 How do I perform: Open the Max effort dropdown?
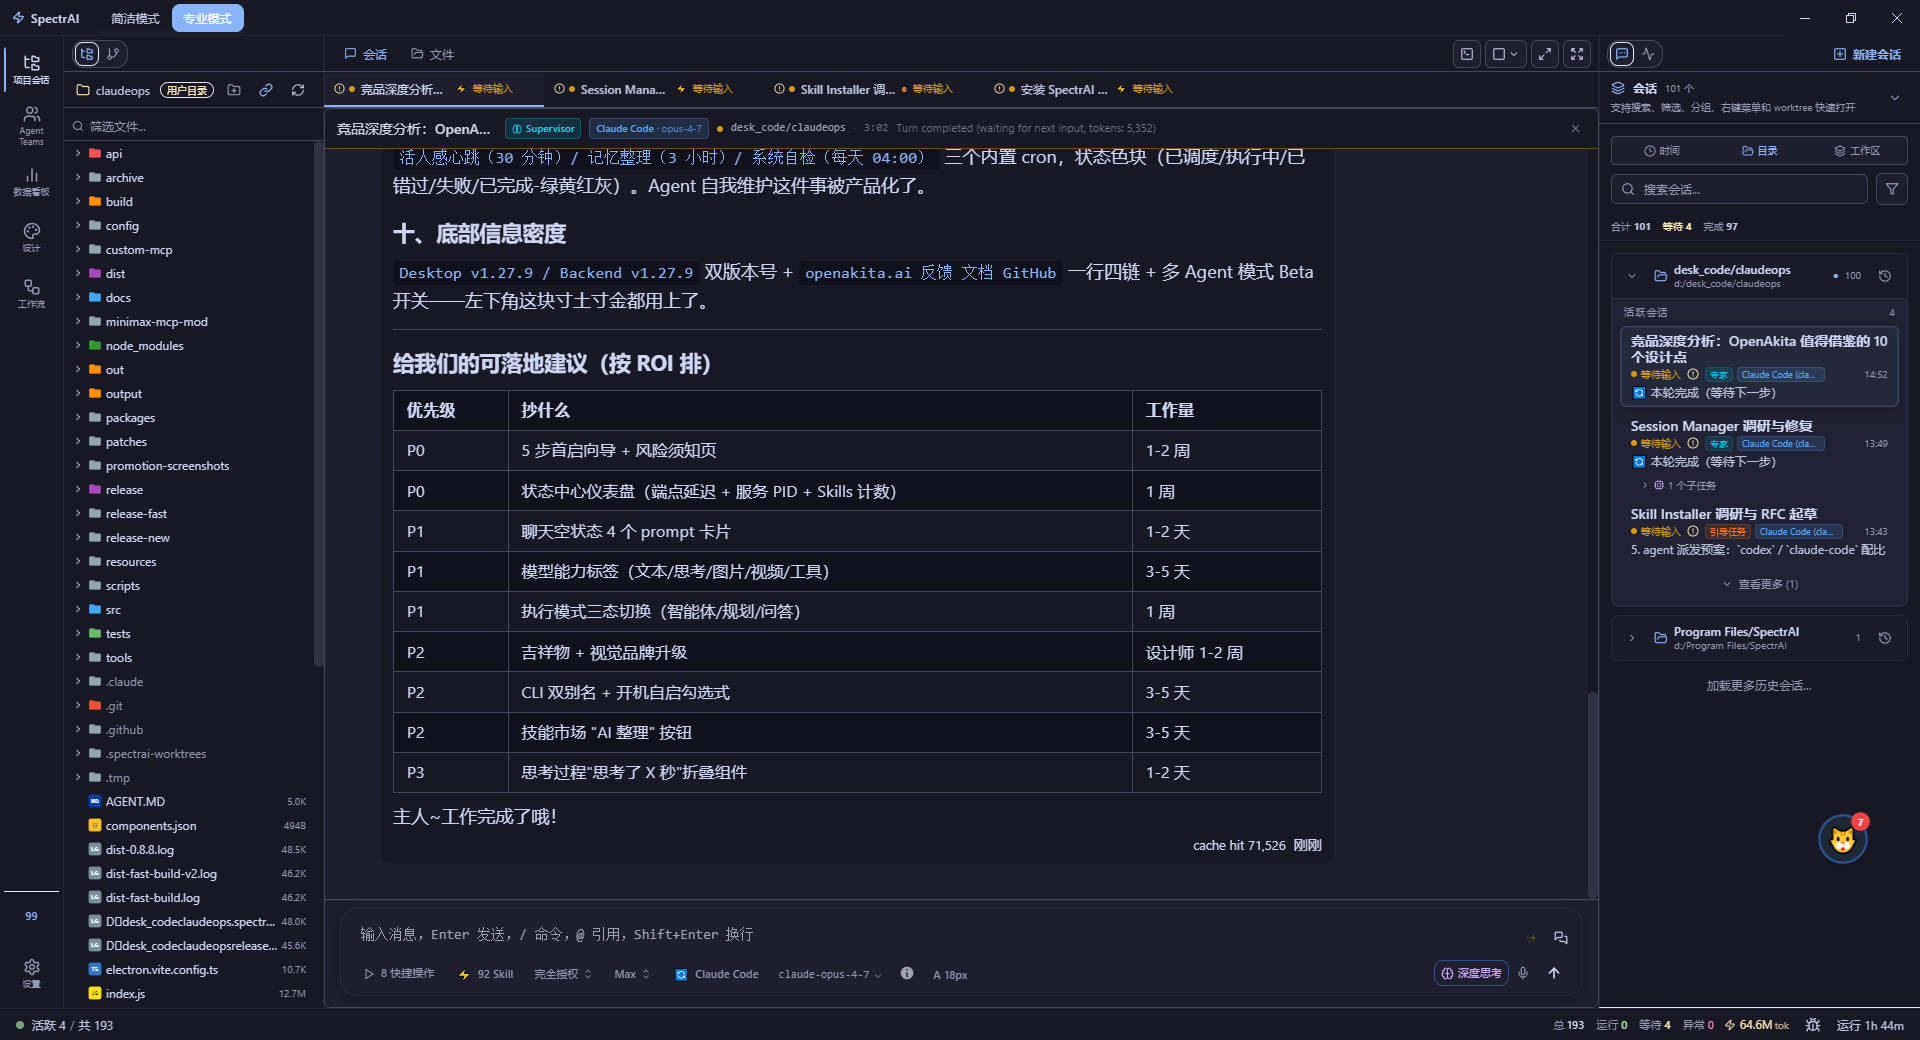[x=632, y=974]
